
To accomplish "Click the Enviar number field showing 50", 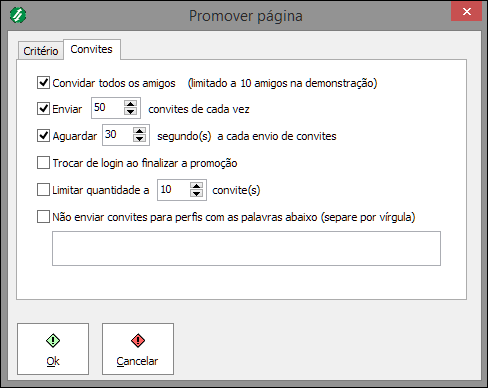I will (107, 108).
